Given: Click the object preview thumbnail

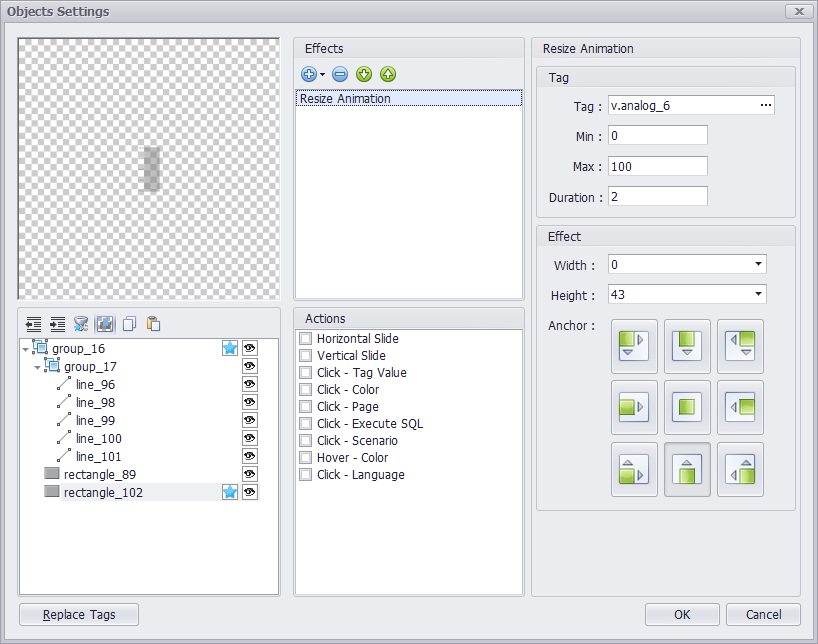Looking at the screenshot, I should click(x=149, y=169).
